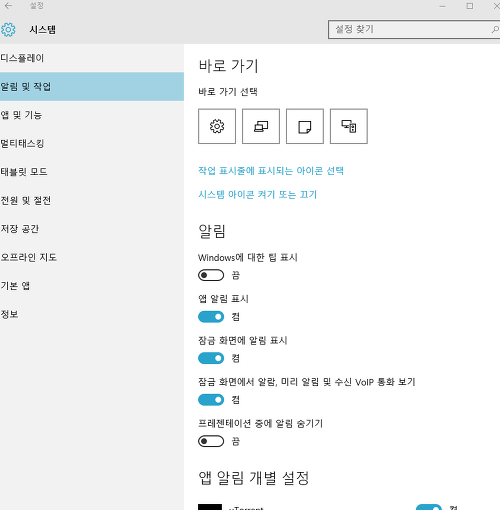Open the 정보 page
Viewport: 500px width, 510px height.
[x=92, y=314]
